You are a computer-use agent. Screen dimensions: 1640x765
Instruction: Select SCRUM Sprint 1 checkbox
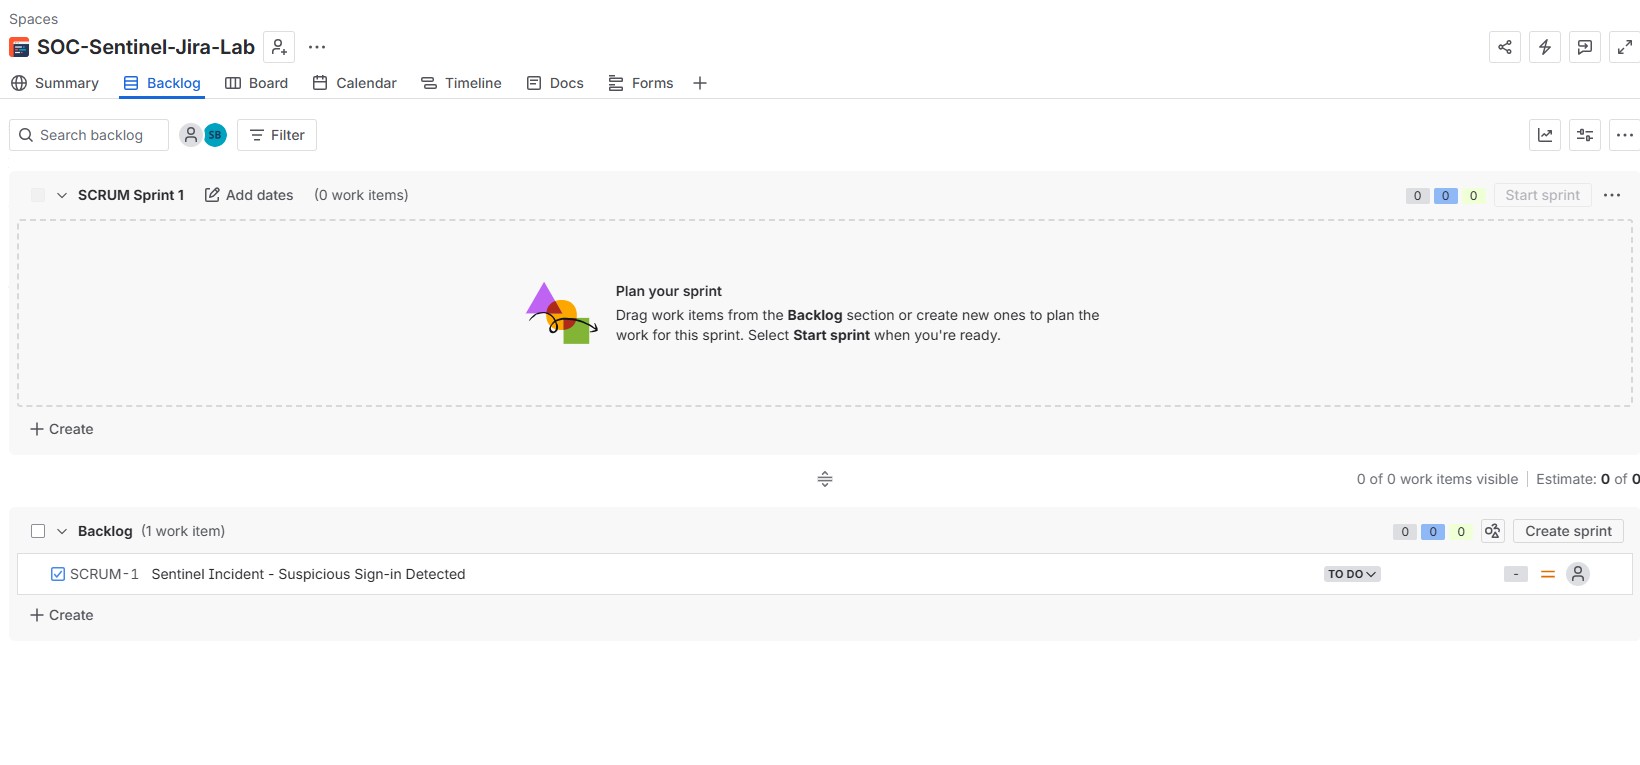(38, 195)
